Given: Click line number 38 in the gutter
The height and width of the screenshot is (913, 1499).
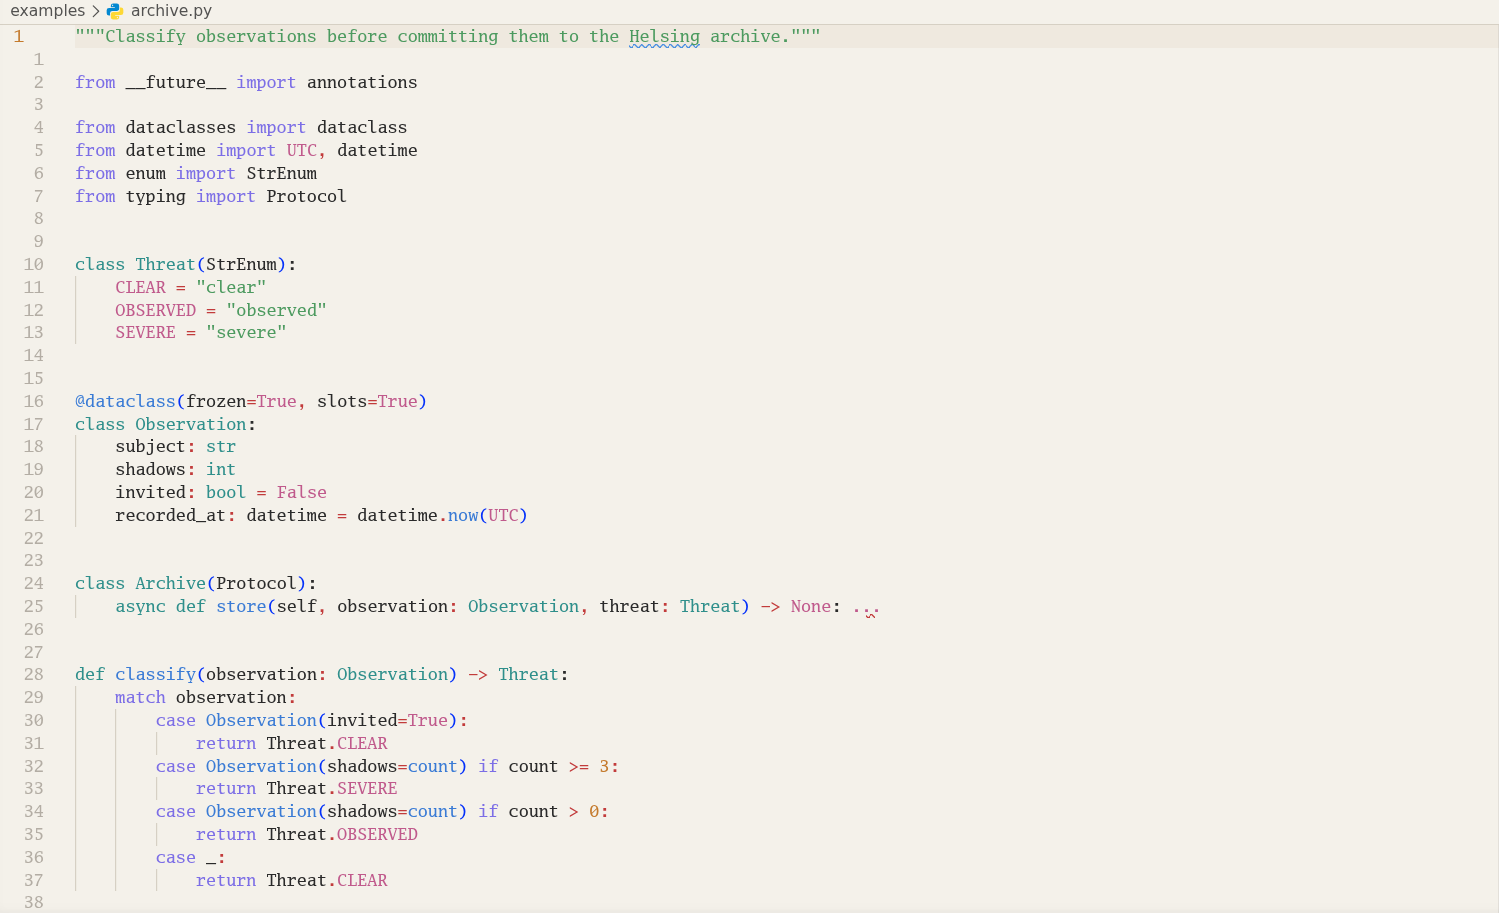Looking at the screenshot, I should [x=34, y=903].
